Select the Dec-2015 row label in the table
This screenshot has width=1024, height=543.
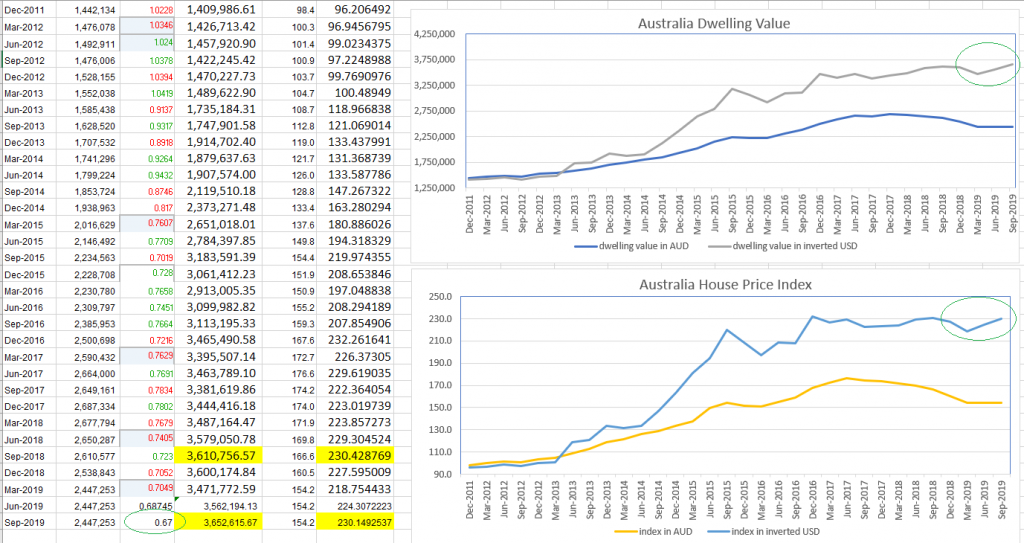(x=24, y=274)
